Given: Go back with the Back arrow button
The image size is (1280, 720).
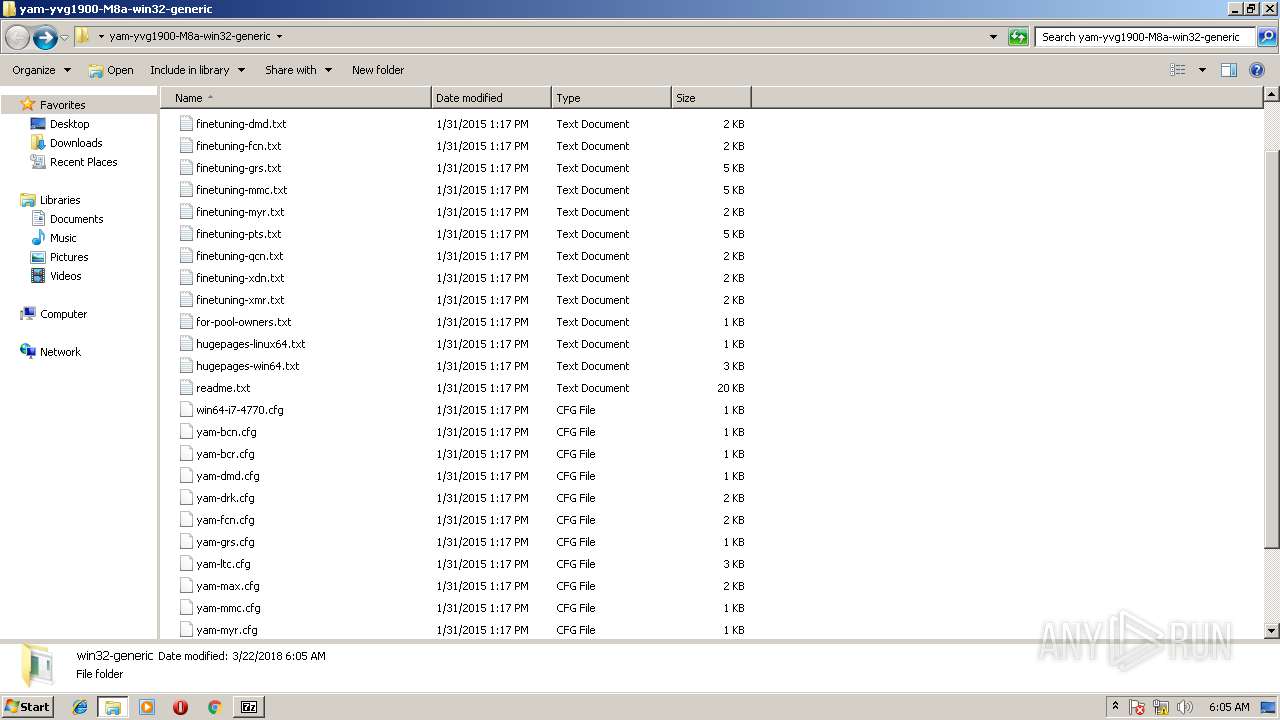Looking at the screenshot, I should pyautogui.click(x=17, y=38).
